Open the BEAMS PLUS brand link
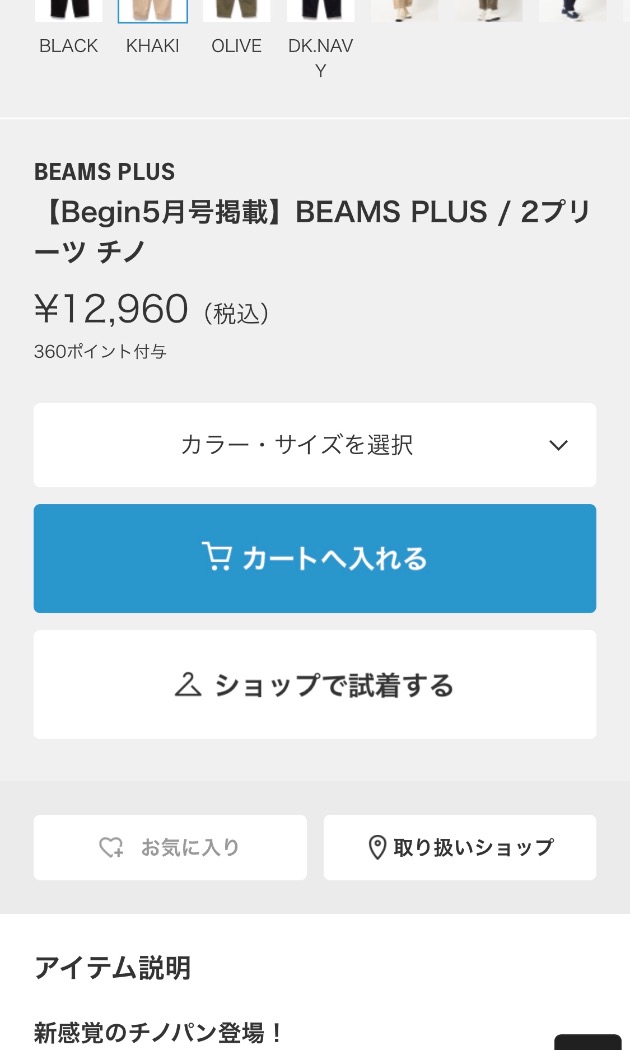 click(x=104, y=172)
